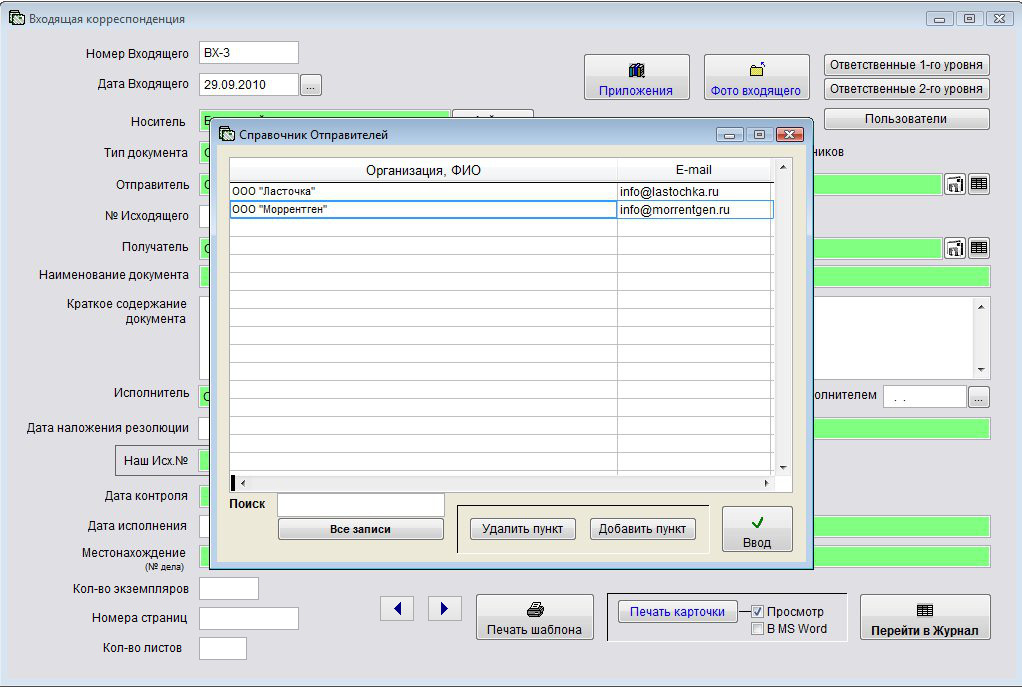Open Перейти в Журнал journal button
The image size is (1022, 687).
point(924,617)
